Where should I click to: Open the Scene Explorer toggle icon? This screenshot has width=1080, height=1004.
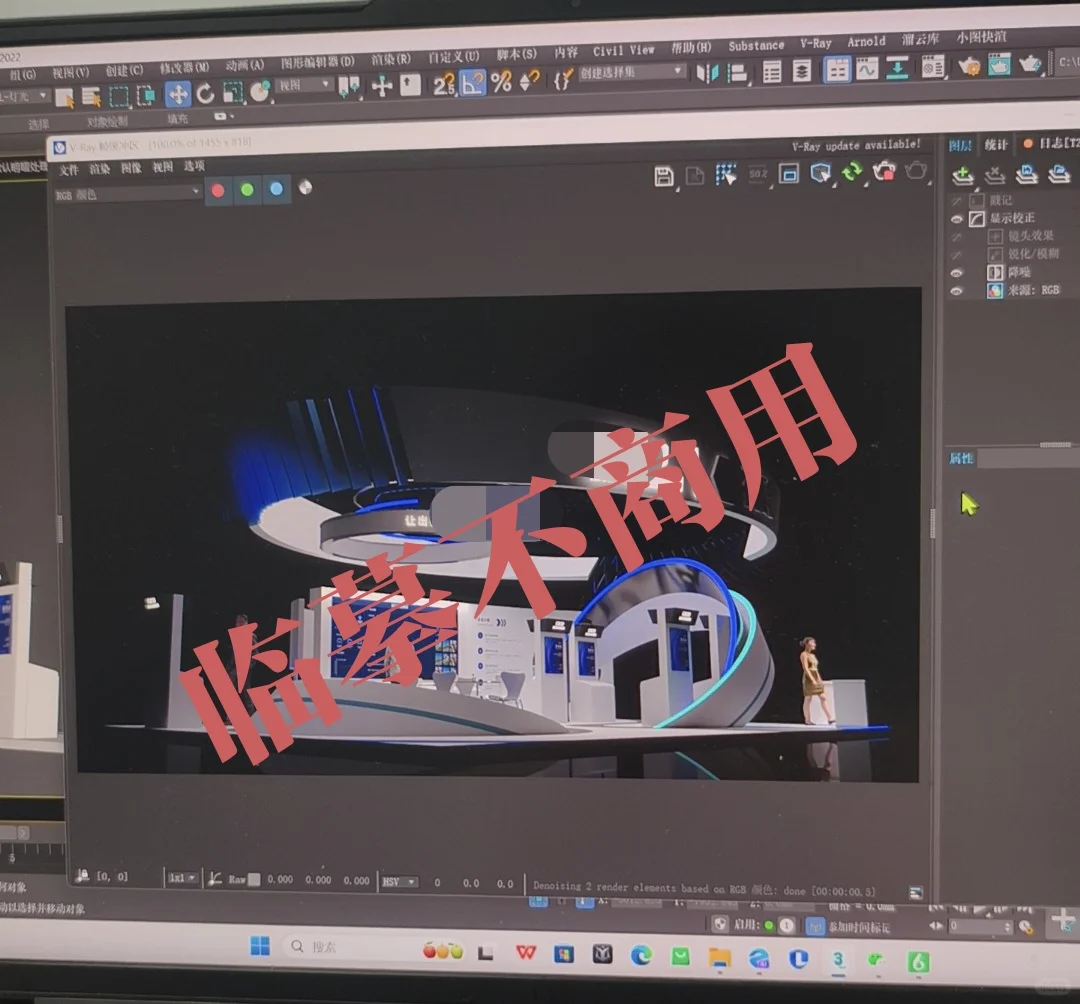pos(772,72)
